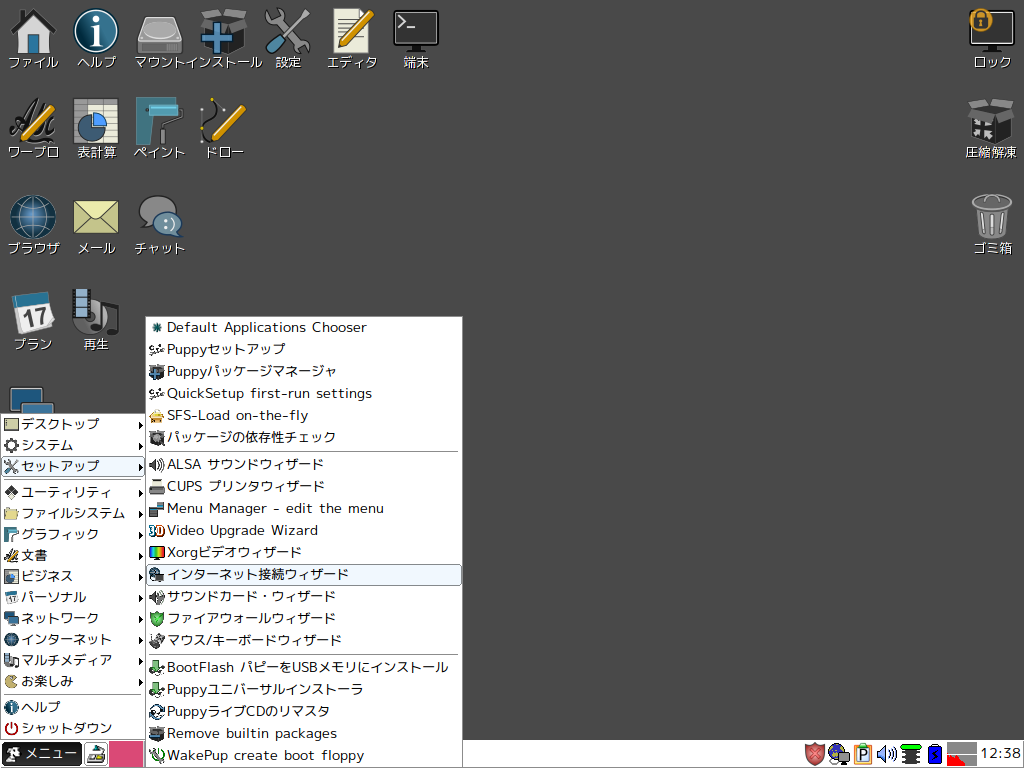The width and height of the screenshot is (1024, 768).
Task: Click the 12:38 clock
Action: point(1000,754)
